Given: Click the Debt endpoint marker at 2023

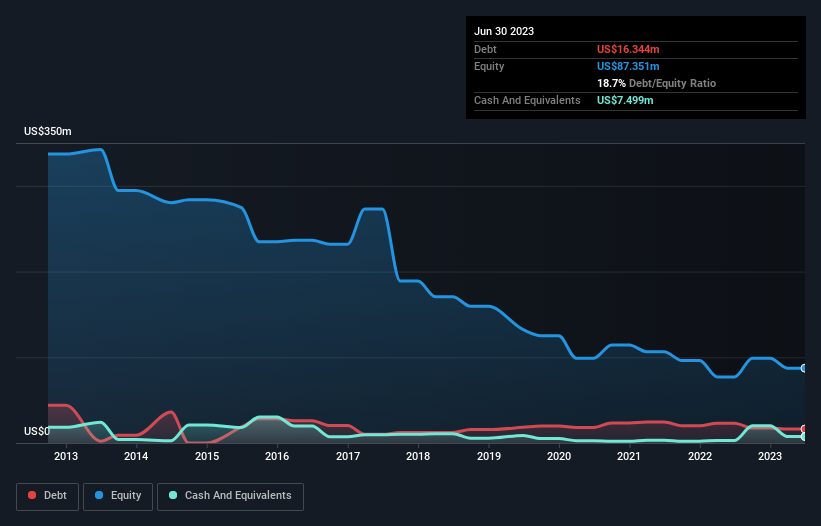Looking at the screenshot, I should [804, 429].
